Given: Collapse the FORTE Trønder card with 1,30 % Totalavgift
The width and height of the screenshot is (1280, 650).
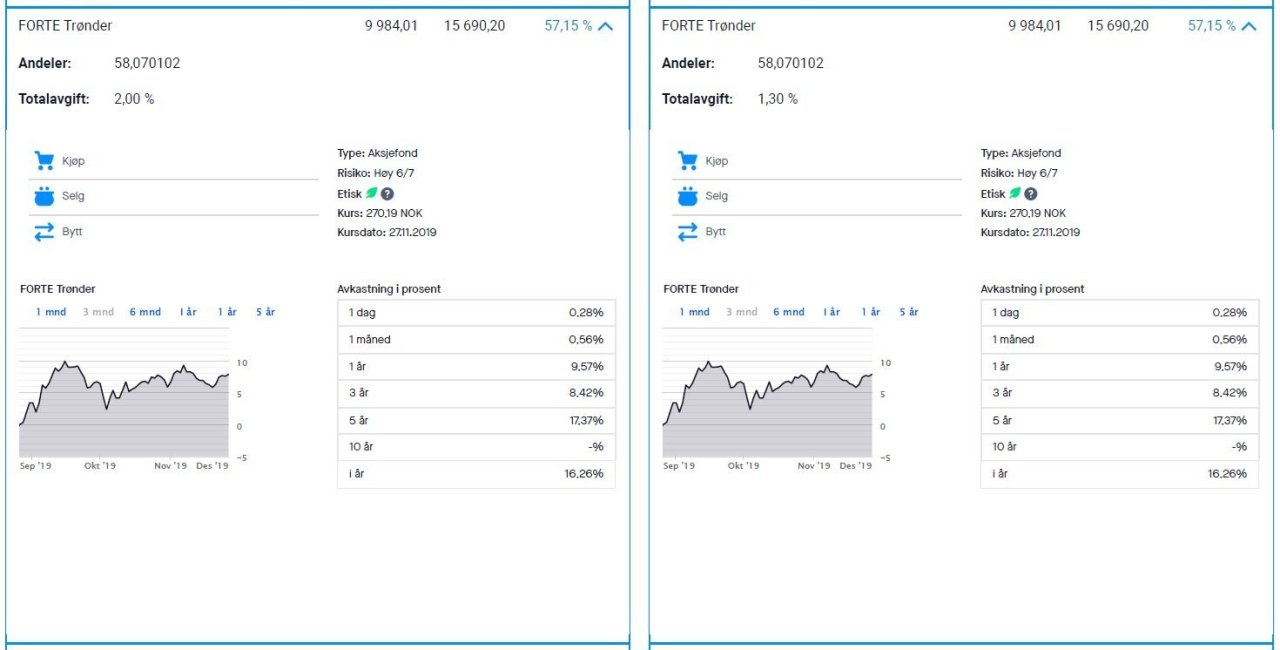Looking at the screenshot, I should click(1249, 26).
